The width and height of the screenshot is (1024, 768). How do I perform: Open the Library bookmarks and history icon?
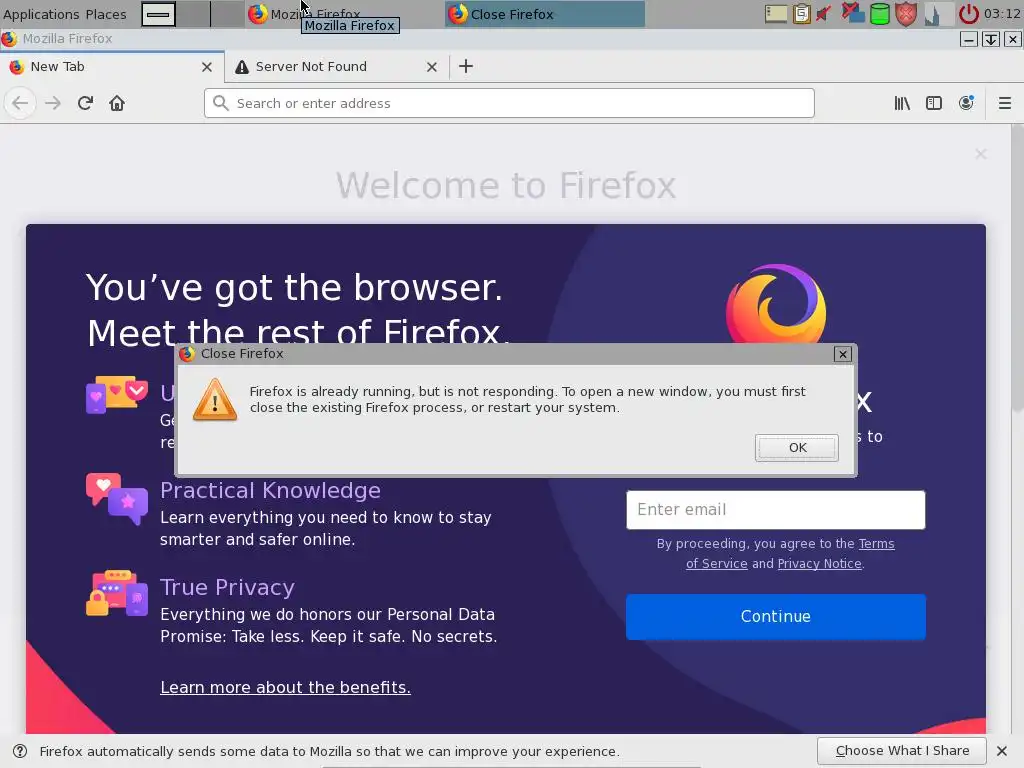(902, 103)
